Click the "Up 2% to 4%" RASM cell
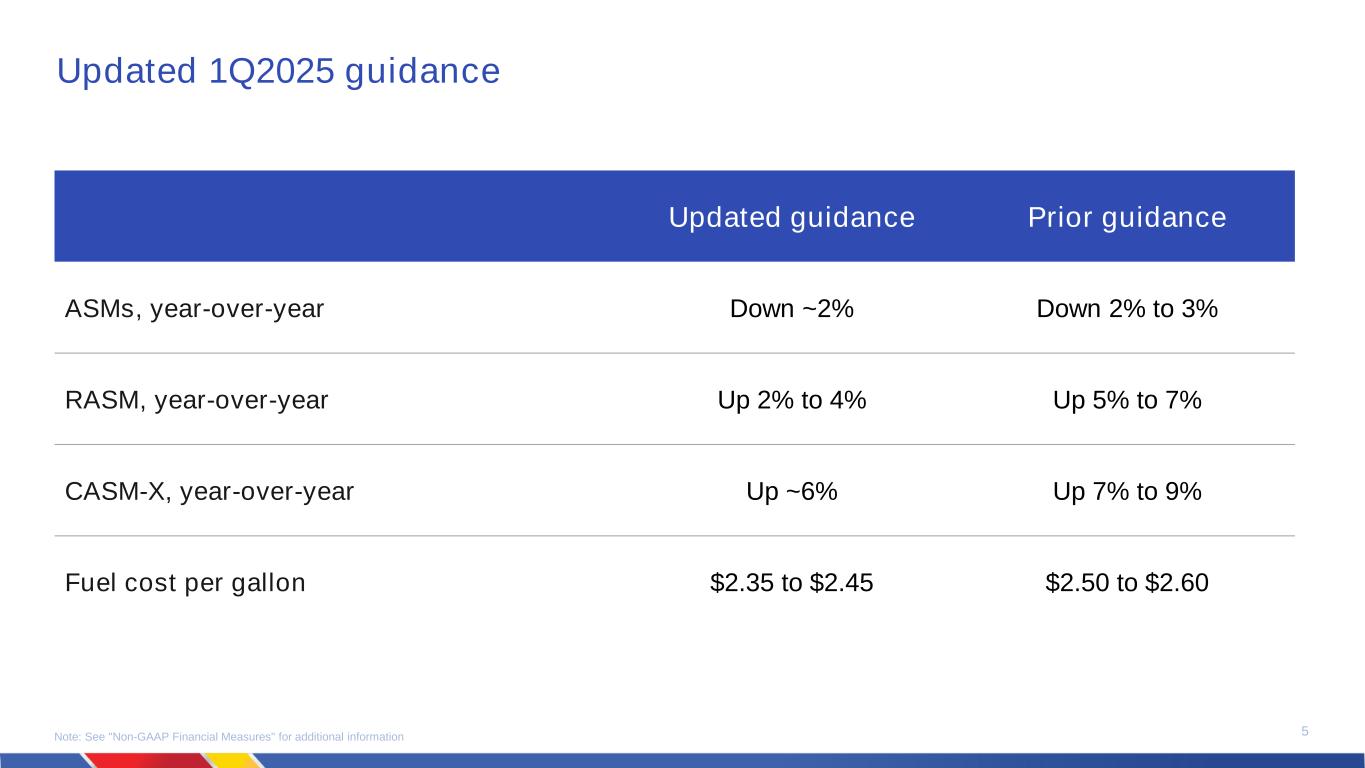This screenshot has width=1365, height=768. (x=791, y=401)
